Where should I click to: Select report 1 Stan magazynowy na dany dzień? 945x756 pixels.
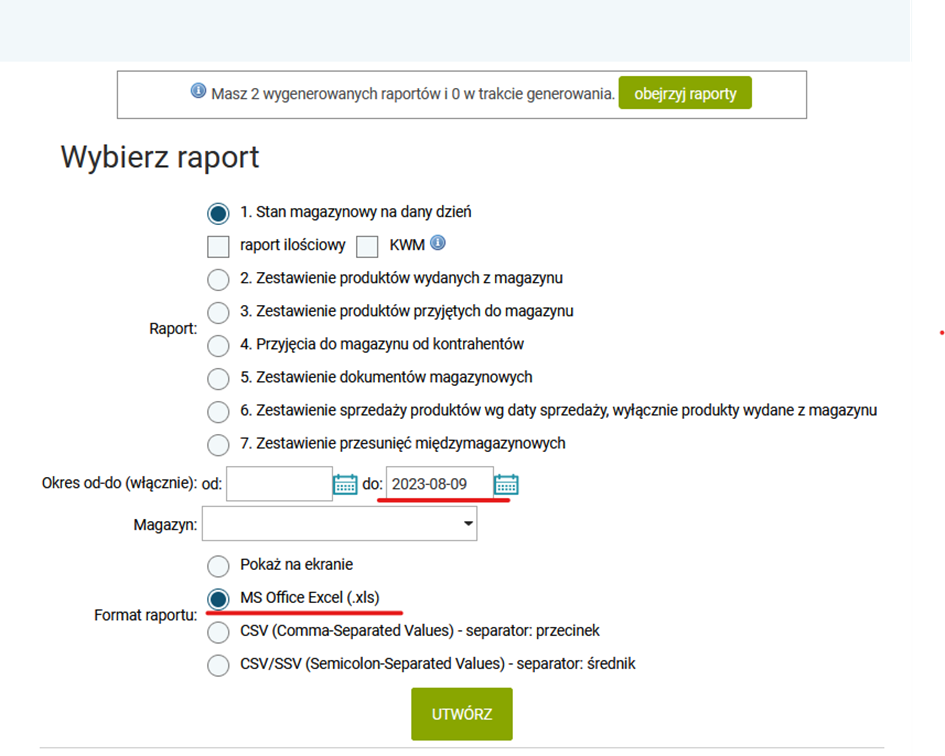[x=218, y=213]
